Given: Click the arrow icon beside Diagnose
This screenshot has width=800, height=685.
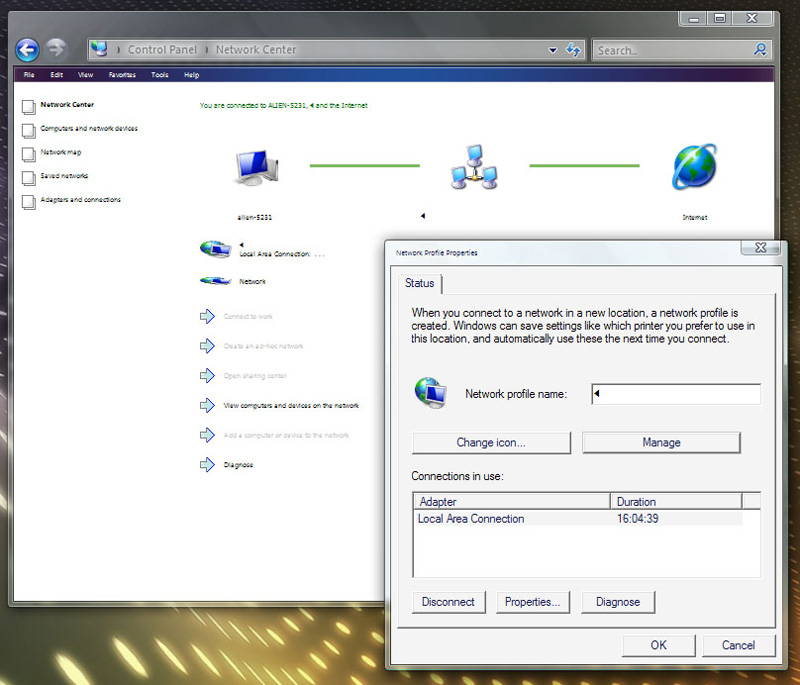Looking at the screenshot, I should (207, 464).
